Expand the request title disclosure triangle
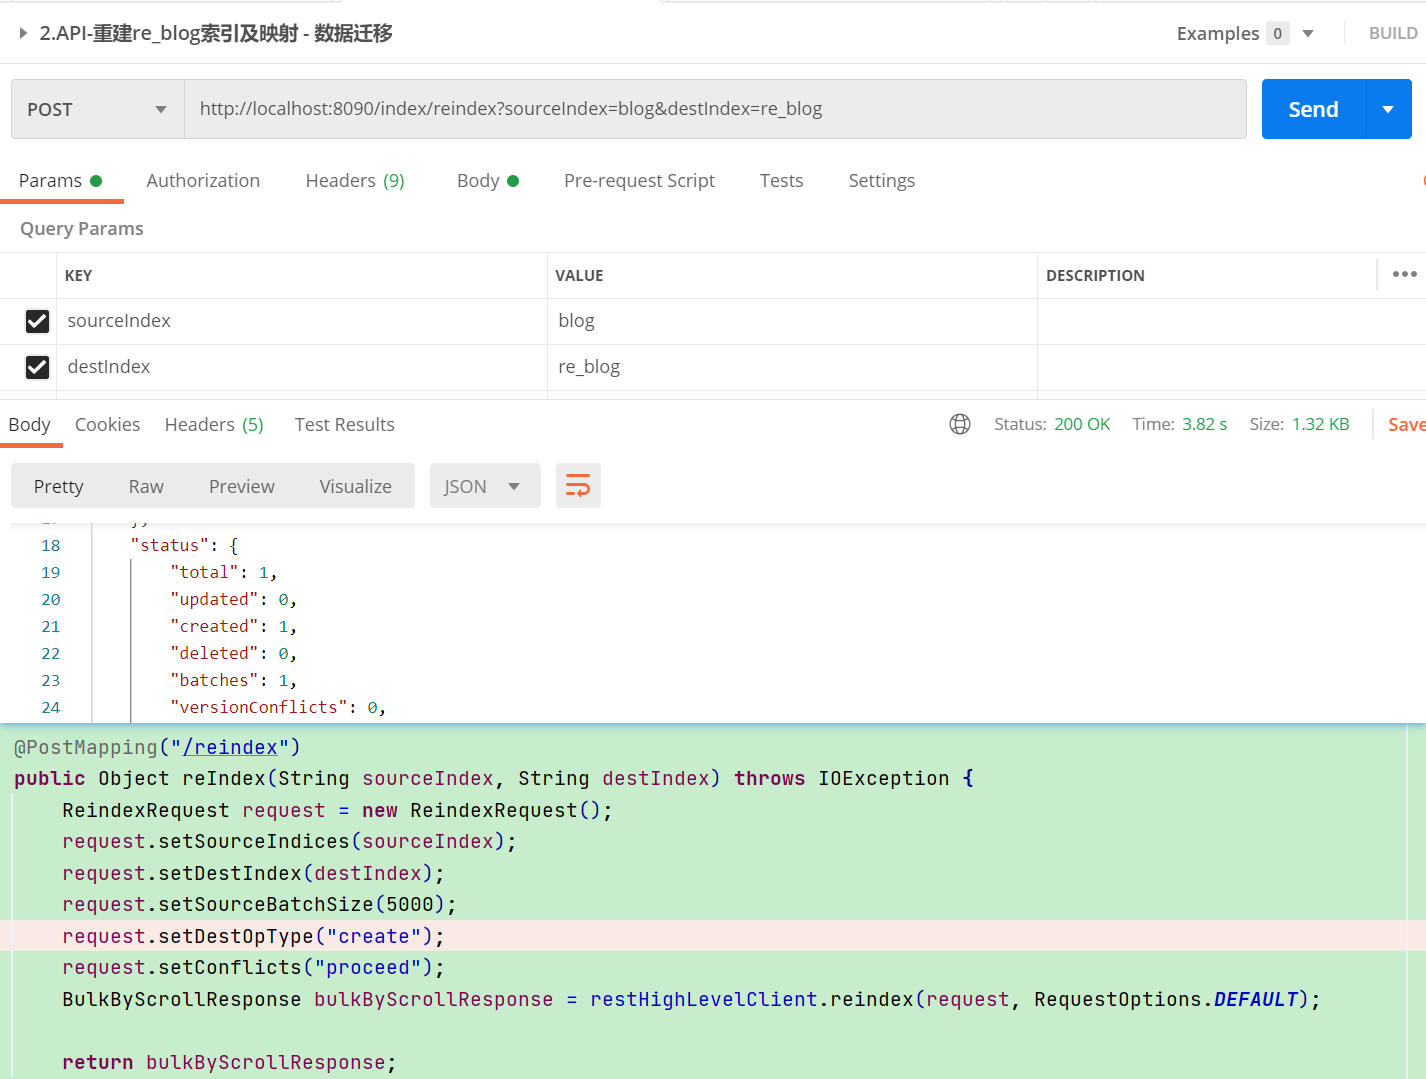This screenshot has width=1426, height=1079. (23, 33)
